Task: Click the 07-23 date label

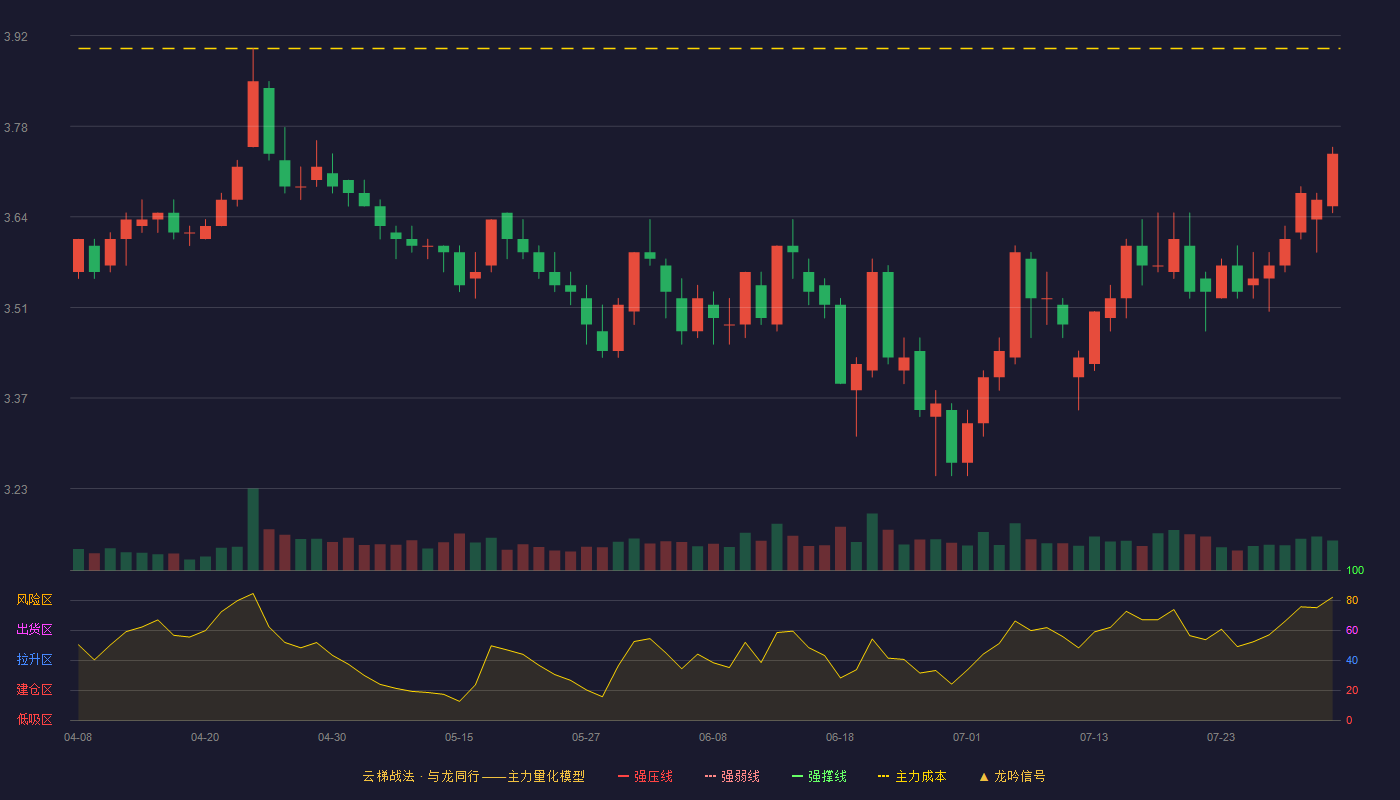Action: 1221,737
